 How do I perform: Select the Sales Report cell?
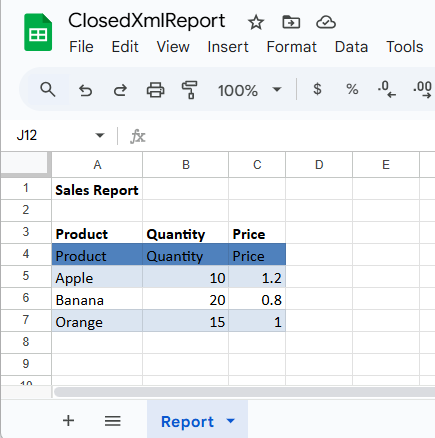[x=97, y=189]
